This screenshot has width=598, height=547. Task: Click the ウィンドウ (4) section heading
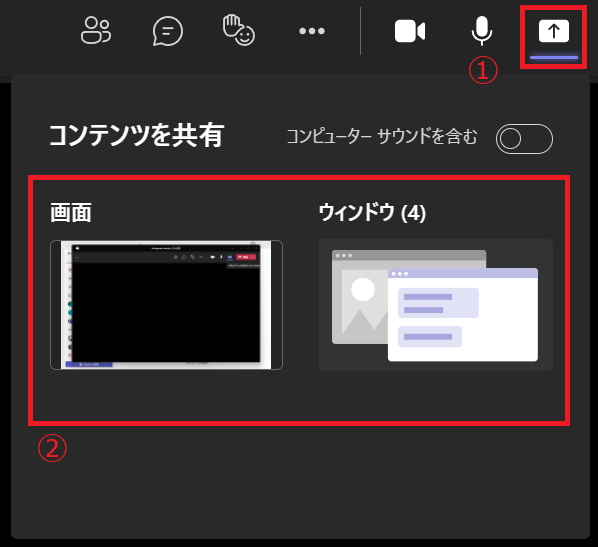tap(372, 212)
